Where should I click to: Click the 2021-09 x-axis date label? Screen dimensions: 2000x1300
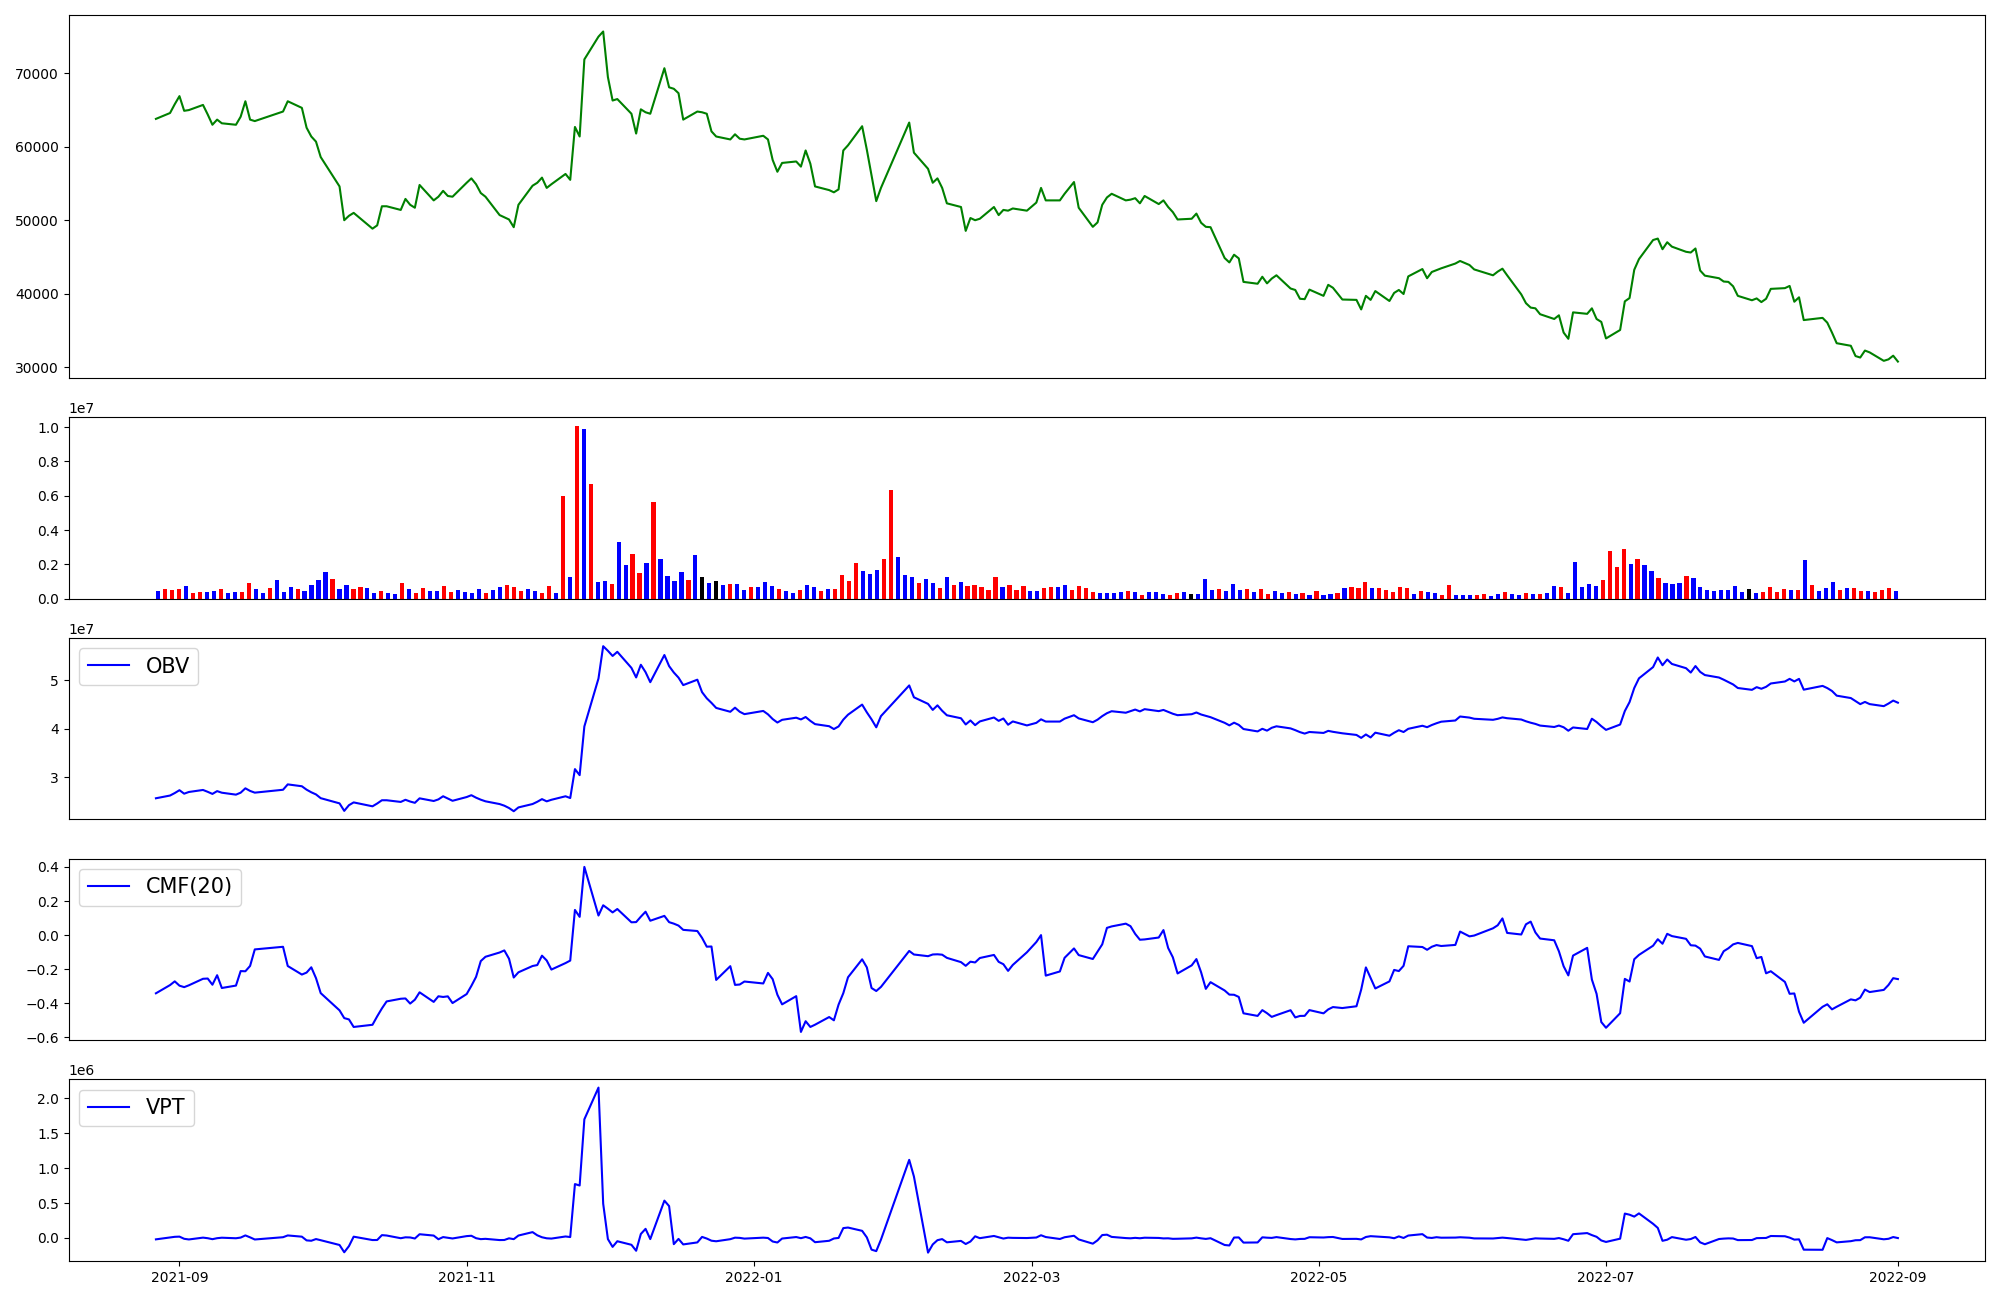(x=179, y=1277)
